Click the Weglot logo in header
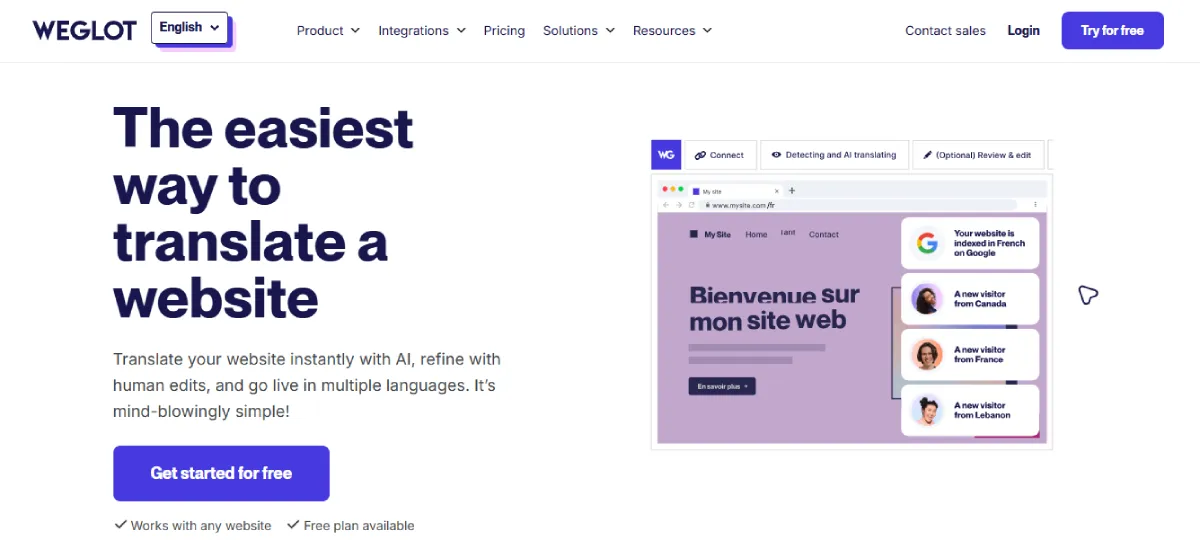The height and width of the screenshot is (540, 1200). pos(84,30)
